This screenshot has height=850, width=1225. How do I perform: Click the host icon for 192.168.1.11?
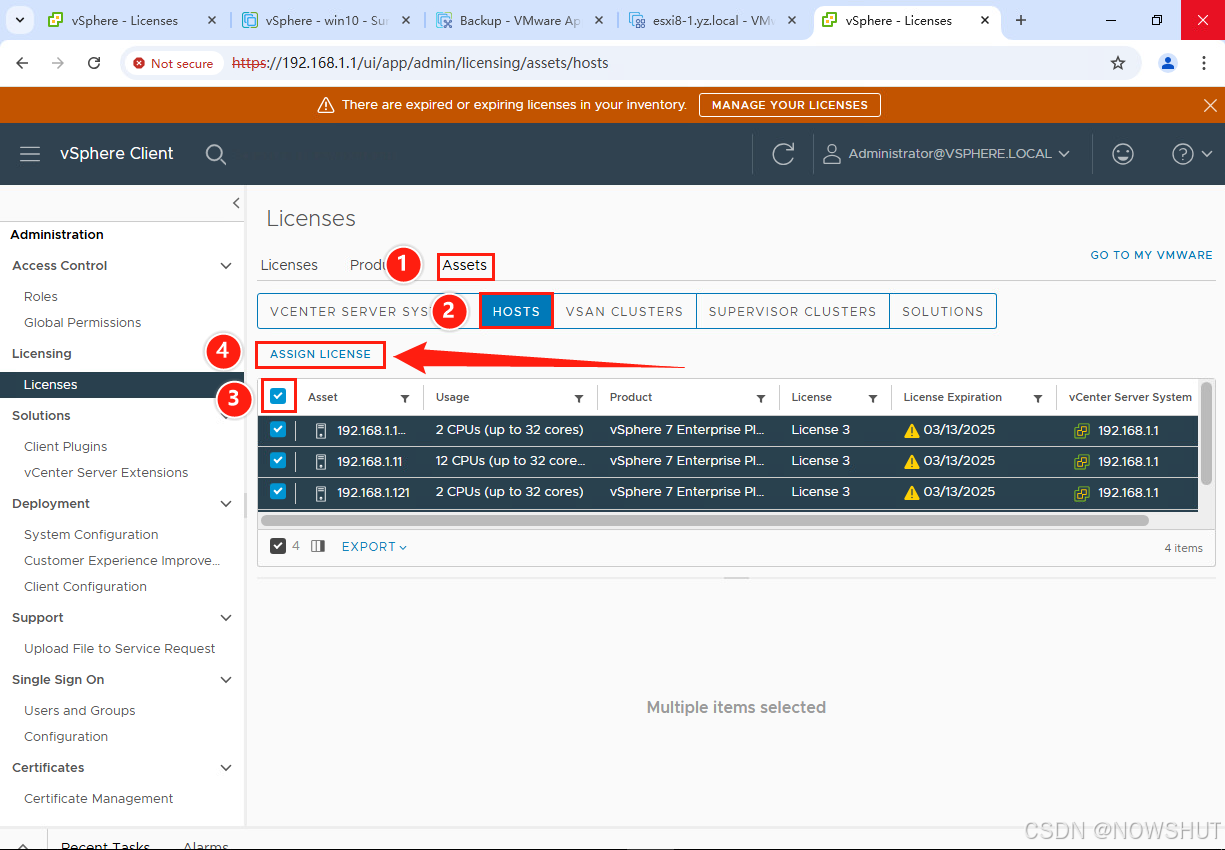pos(321,462)
